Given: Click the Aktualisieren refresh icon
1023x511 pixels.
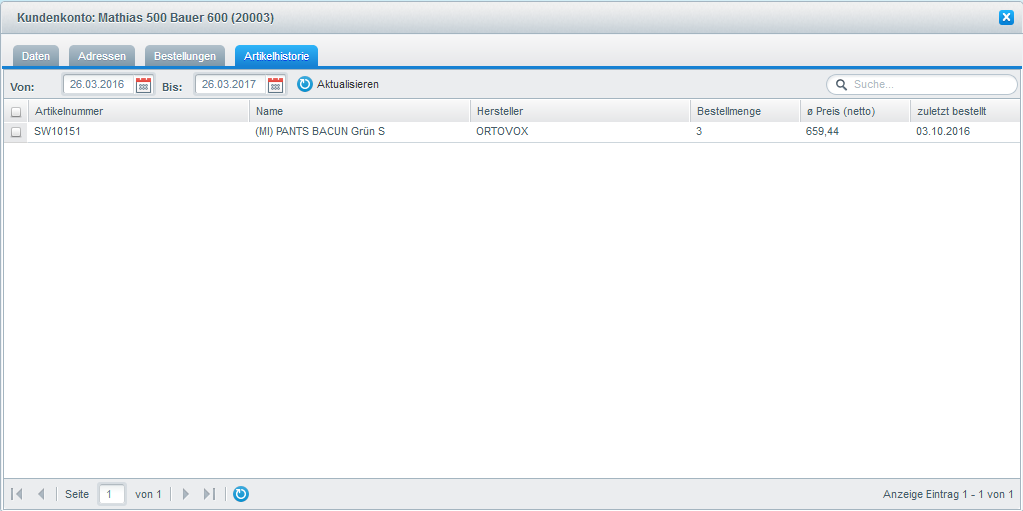Looking at the screenshot, I should click(x=305, y=85).
